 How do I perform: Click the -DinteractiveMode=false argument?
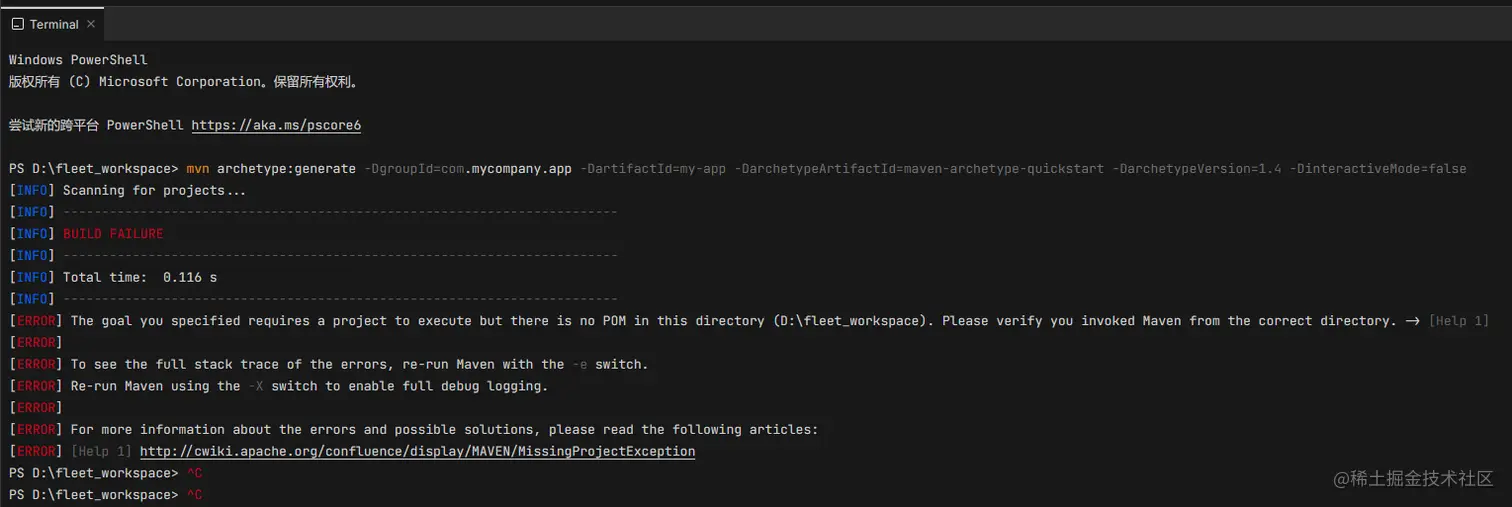point(1377,169)
